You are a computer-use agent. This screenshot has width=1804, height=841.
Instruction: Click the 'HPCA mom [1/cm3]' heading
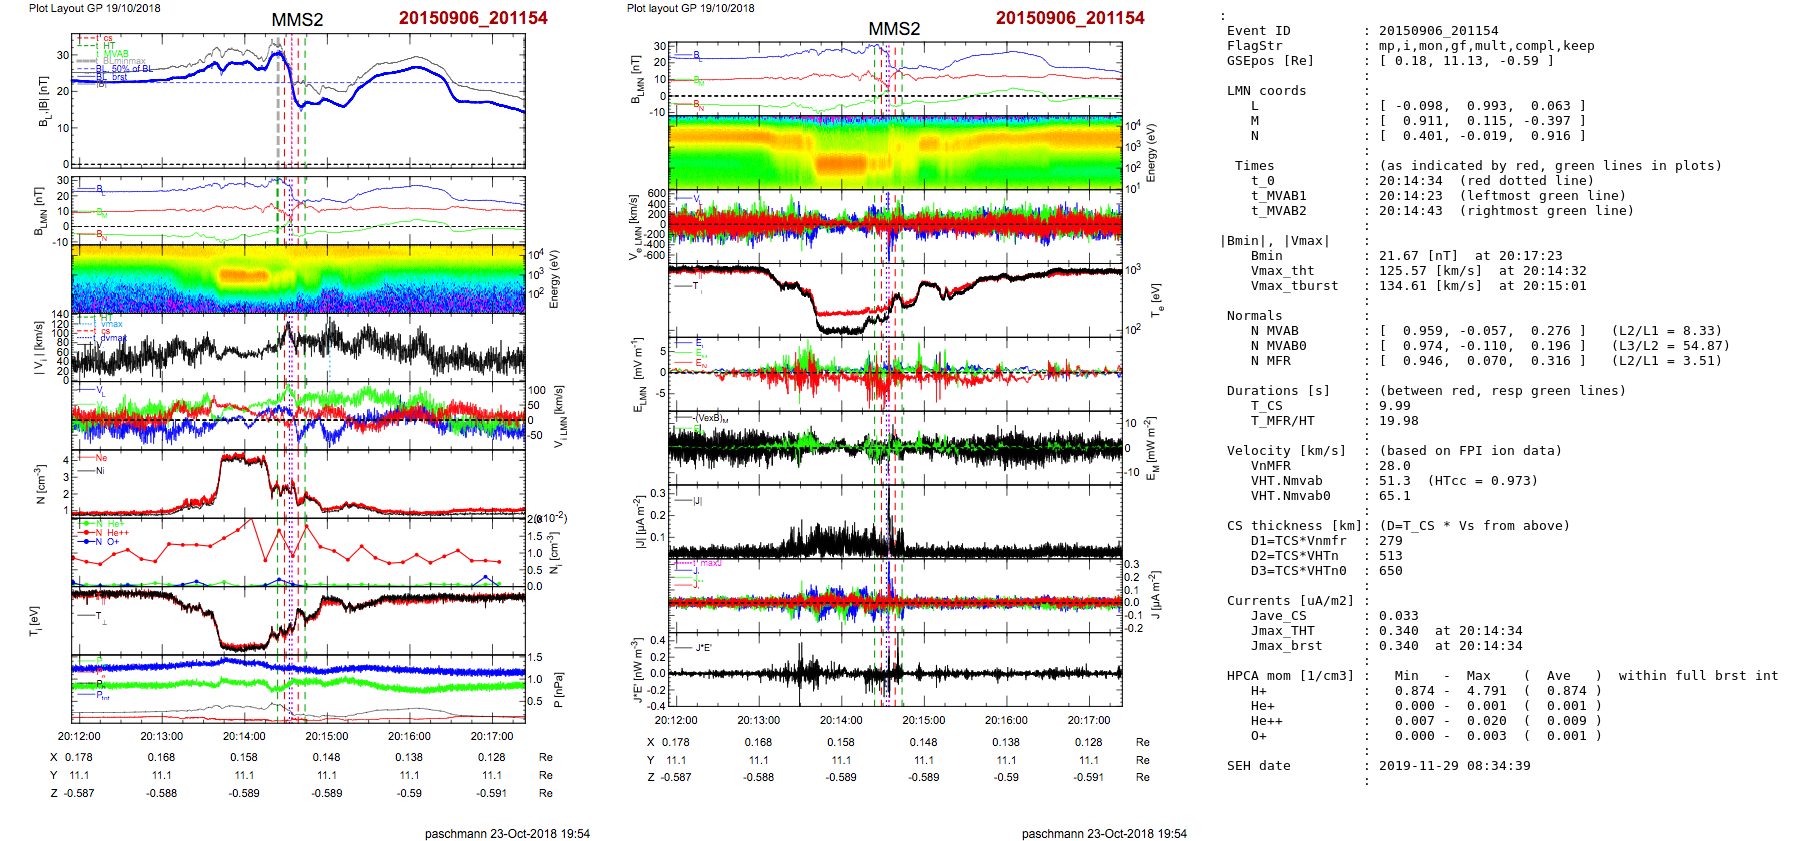tap(1290, 676)
